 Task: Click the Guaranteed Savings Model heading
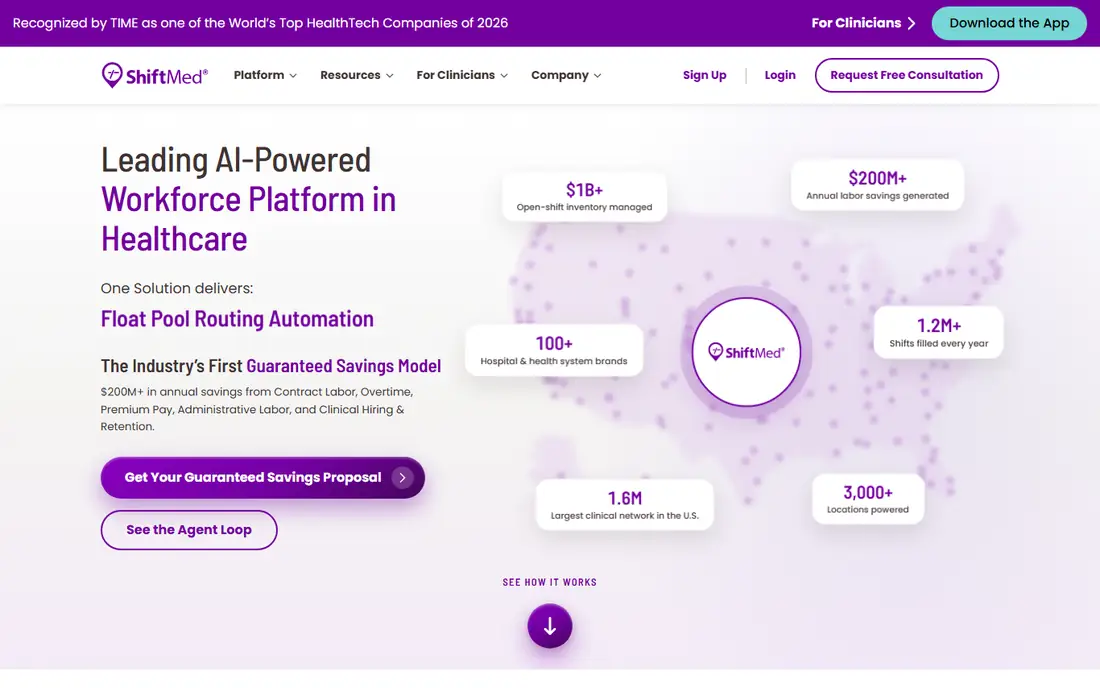(x=271, y=366)
